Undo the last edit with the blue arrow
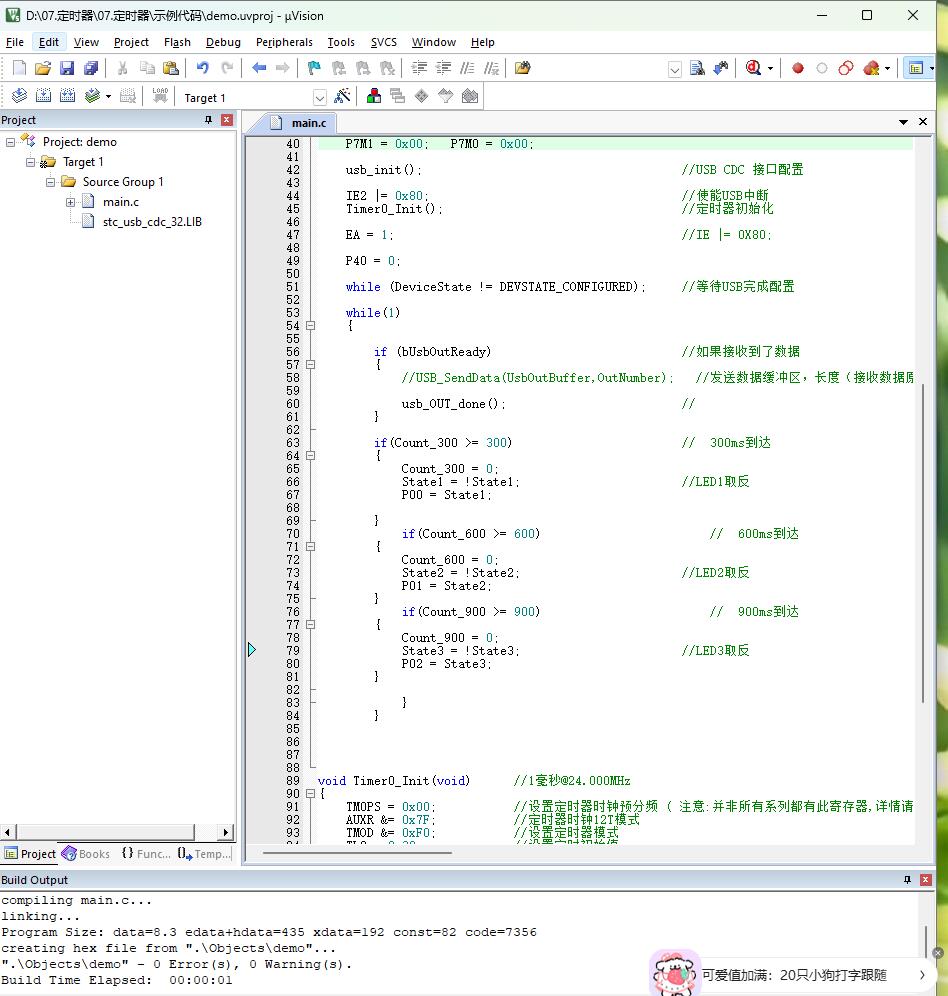This screenshot has height=996, width=948. point(203,68)
